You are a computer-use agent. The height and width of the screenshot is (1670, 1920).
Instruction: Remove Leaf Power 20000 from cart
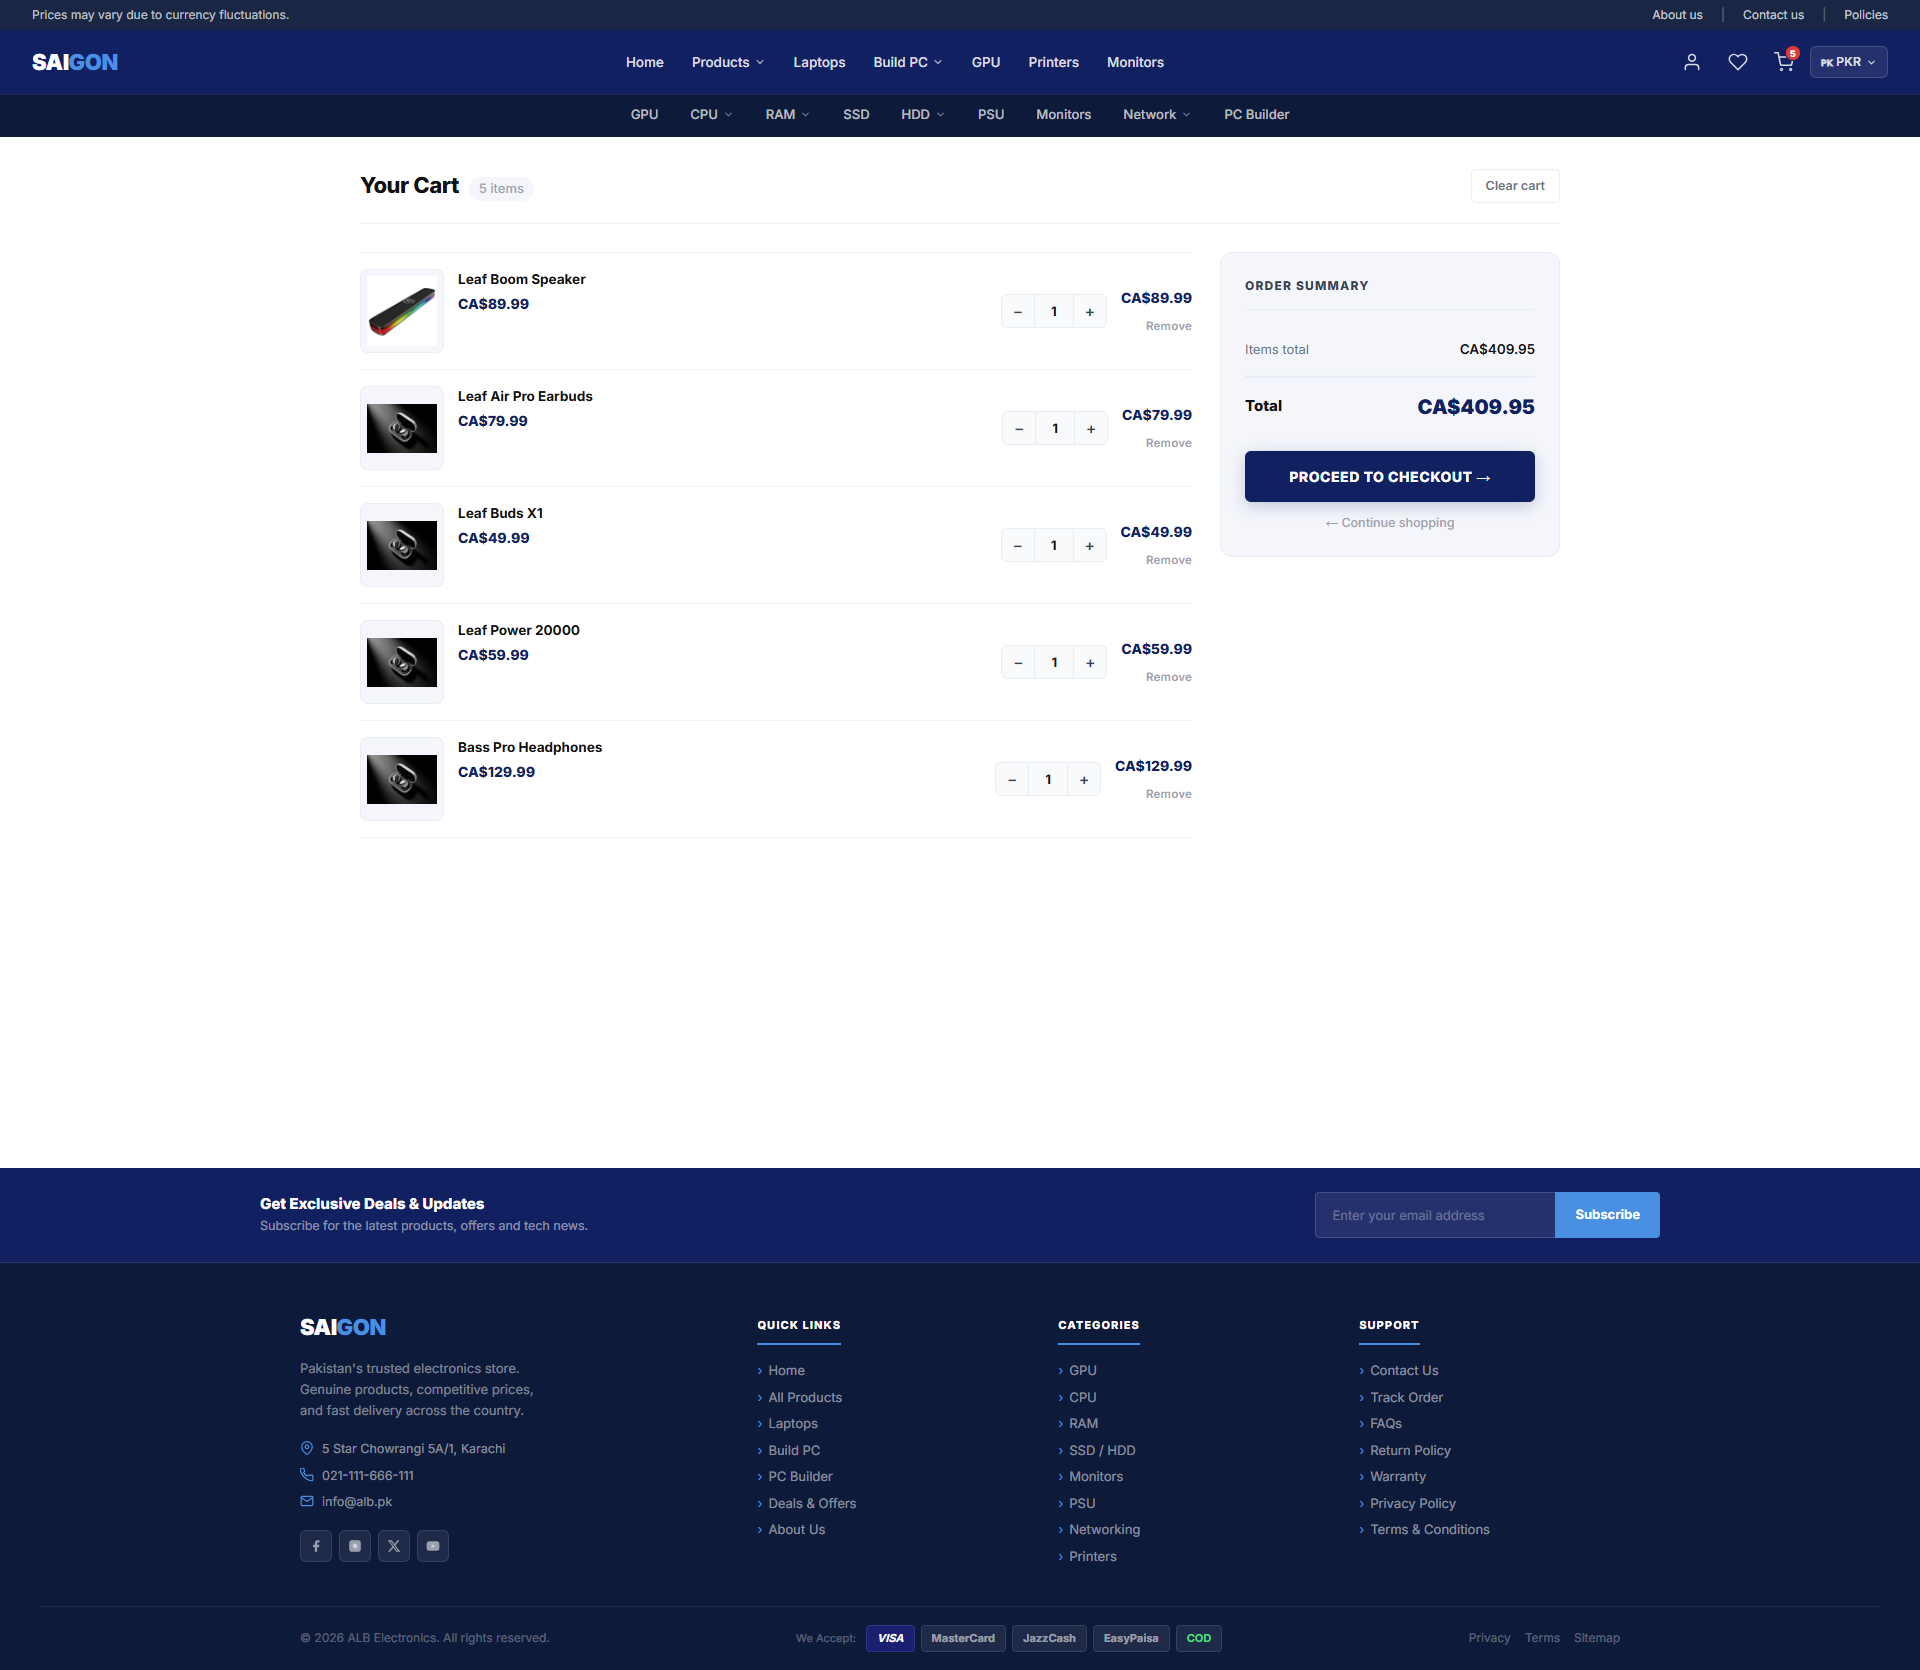click(1169, 677)
